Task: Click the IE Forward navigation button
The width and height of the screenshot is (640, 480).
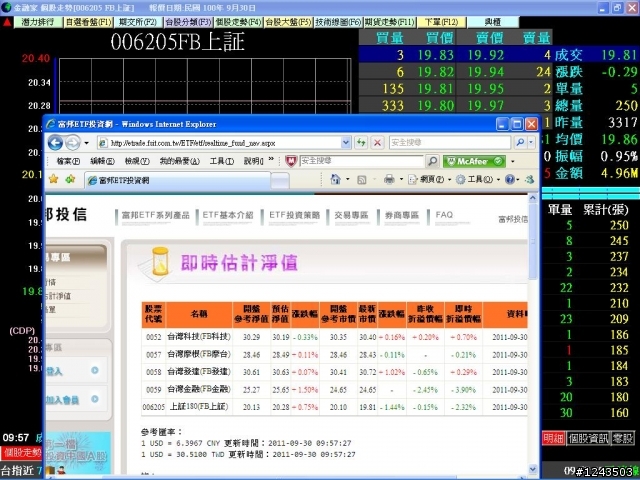Action: click(73, 142)
